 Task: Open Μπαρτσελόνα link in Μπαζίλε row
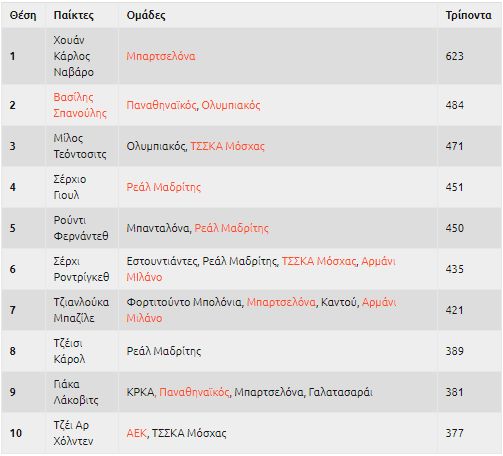pos(281,302)
